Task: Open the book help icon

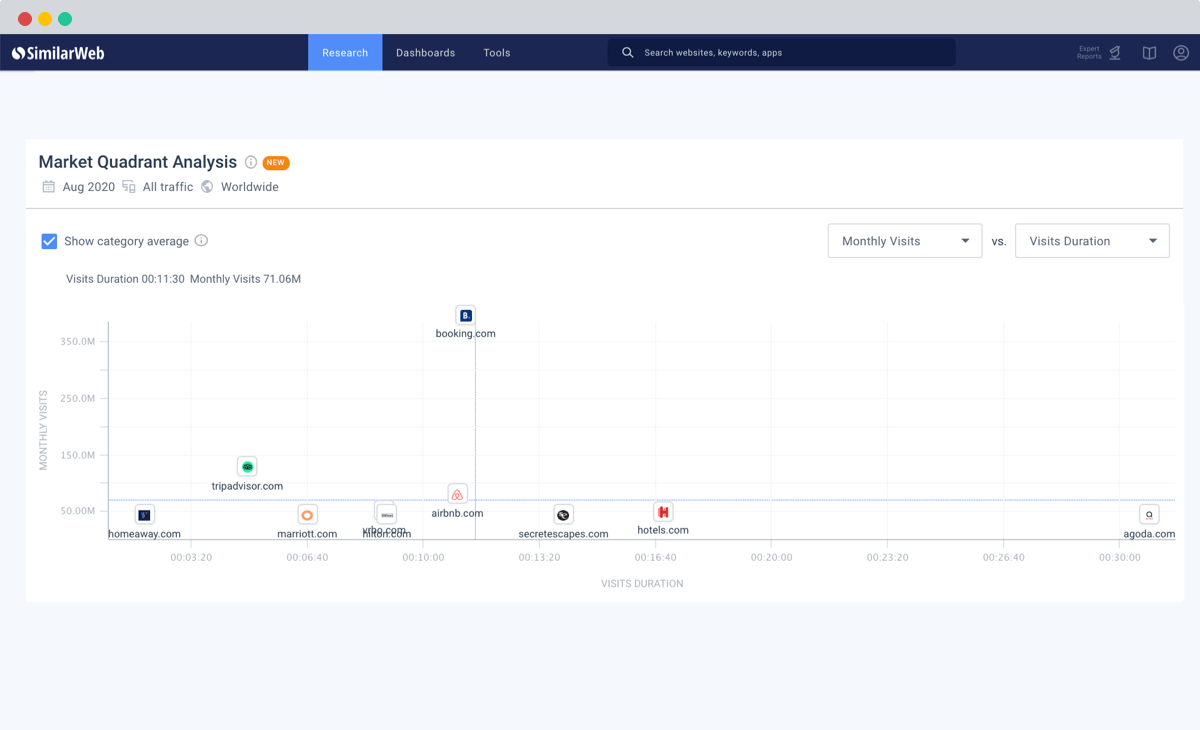Action: pyautogui.click(x=1150, y=53)
